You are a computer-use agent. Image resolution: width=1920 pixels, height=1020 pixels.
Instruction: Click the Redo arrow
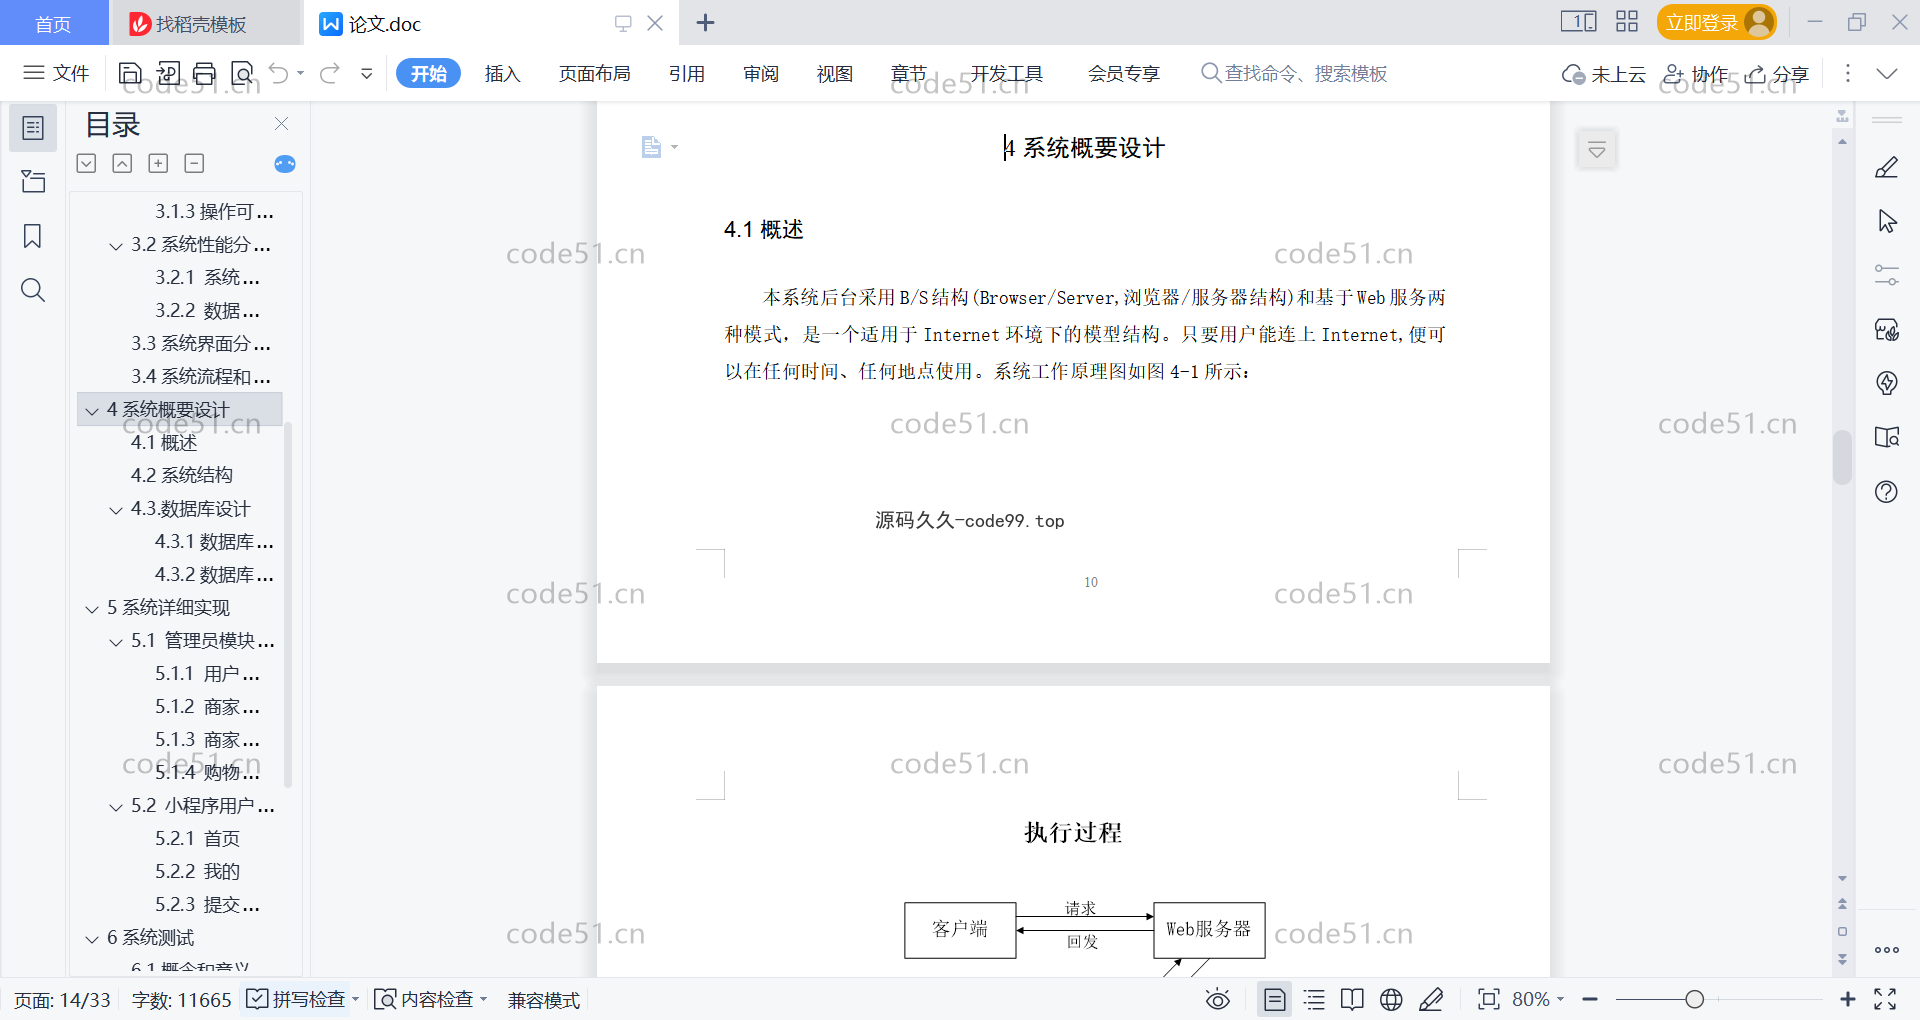tap(330, 73)
